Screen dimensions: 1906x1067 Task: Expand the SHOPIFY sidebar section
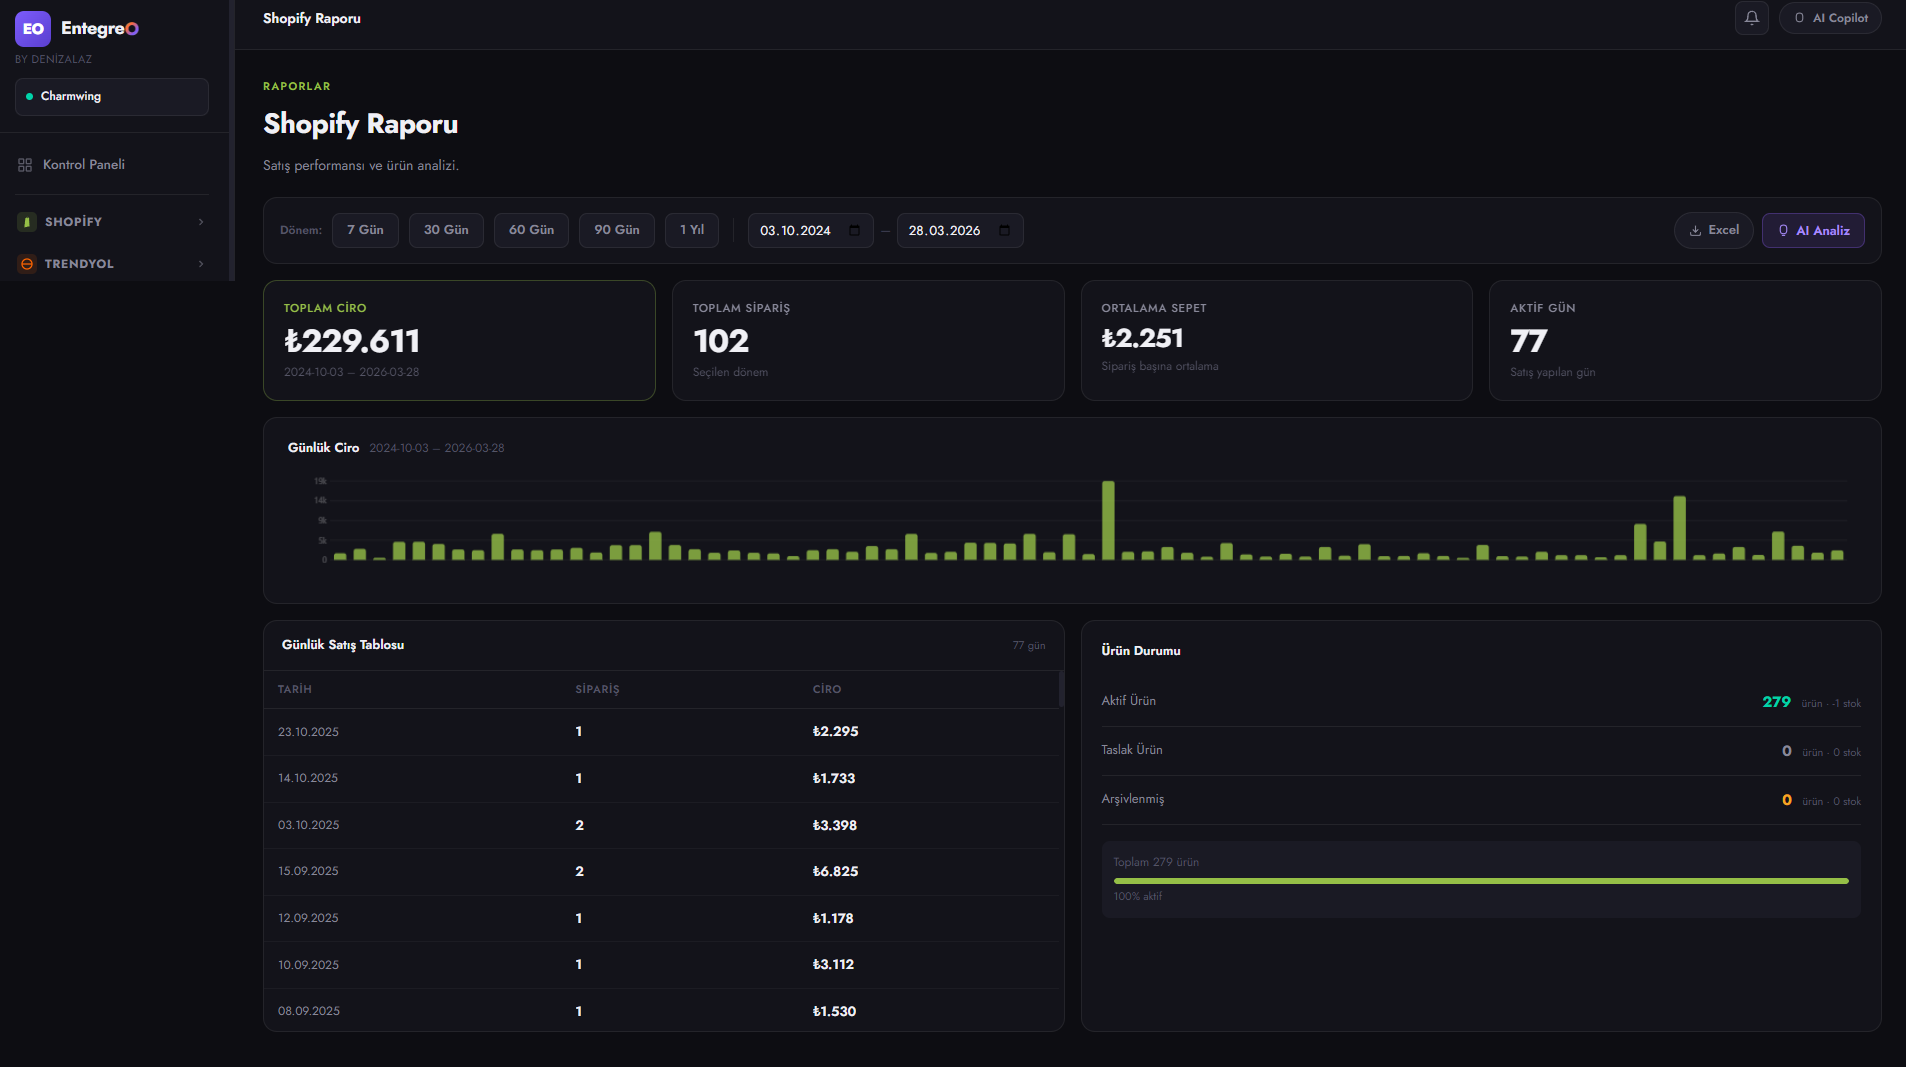coord(200,221)
